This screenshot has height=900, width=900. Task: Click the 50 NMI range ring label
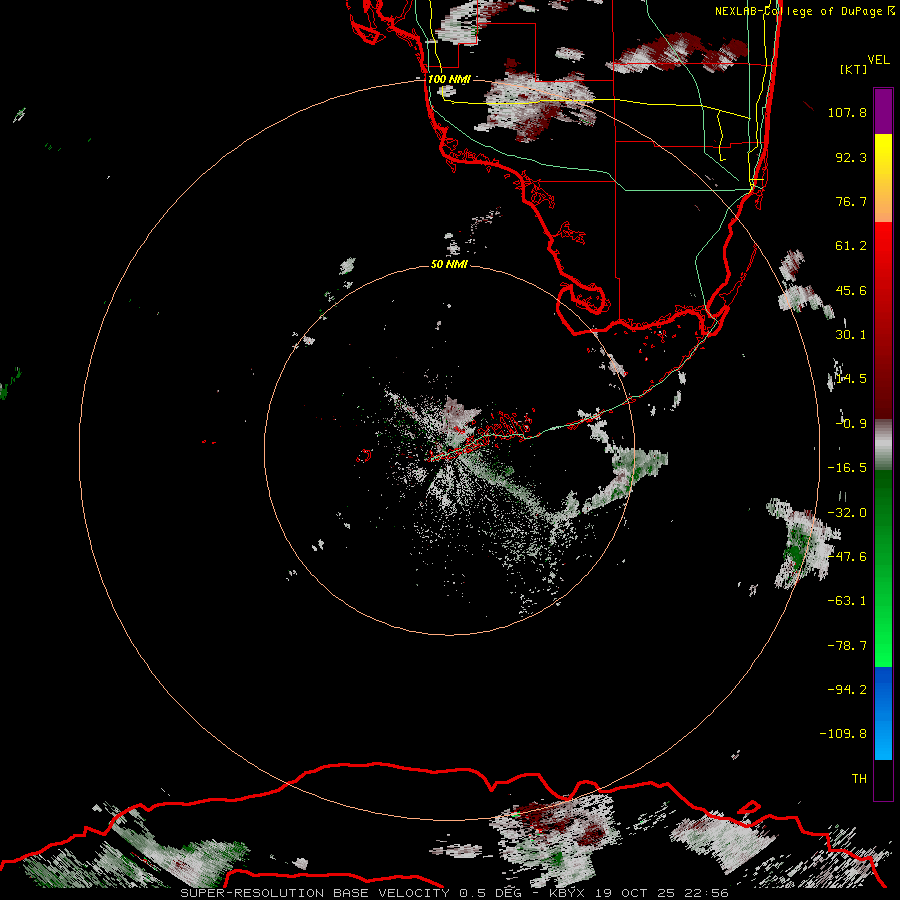click(449, 264)
